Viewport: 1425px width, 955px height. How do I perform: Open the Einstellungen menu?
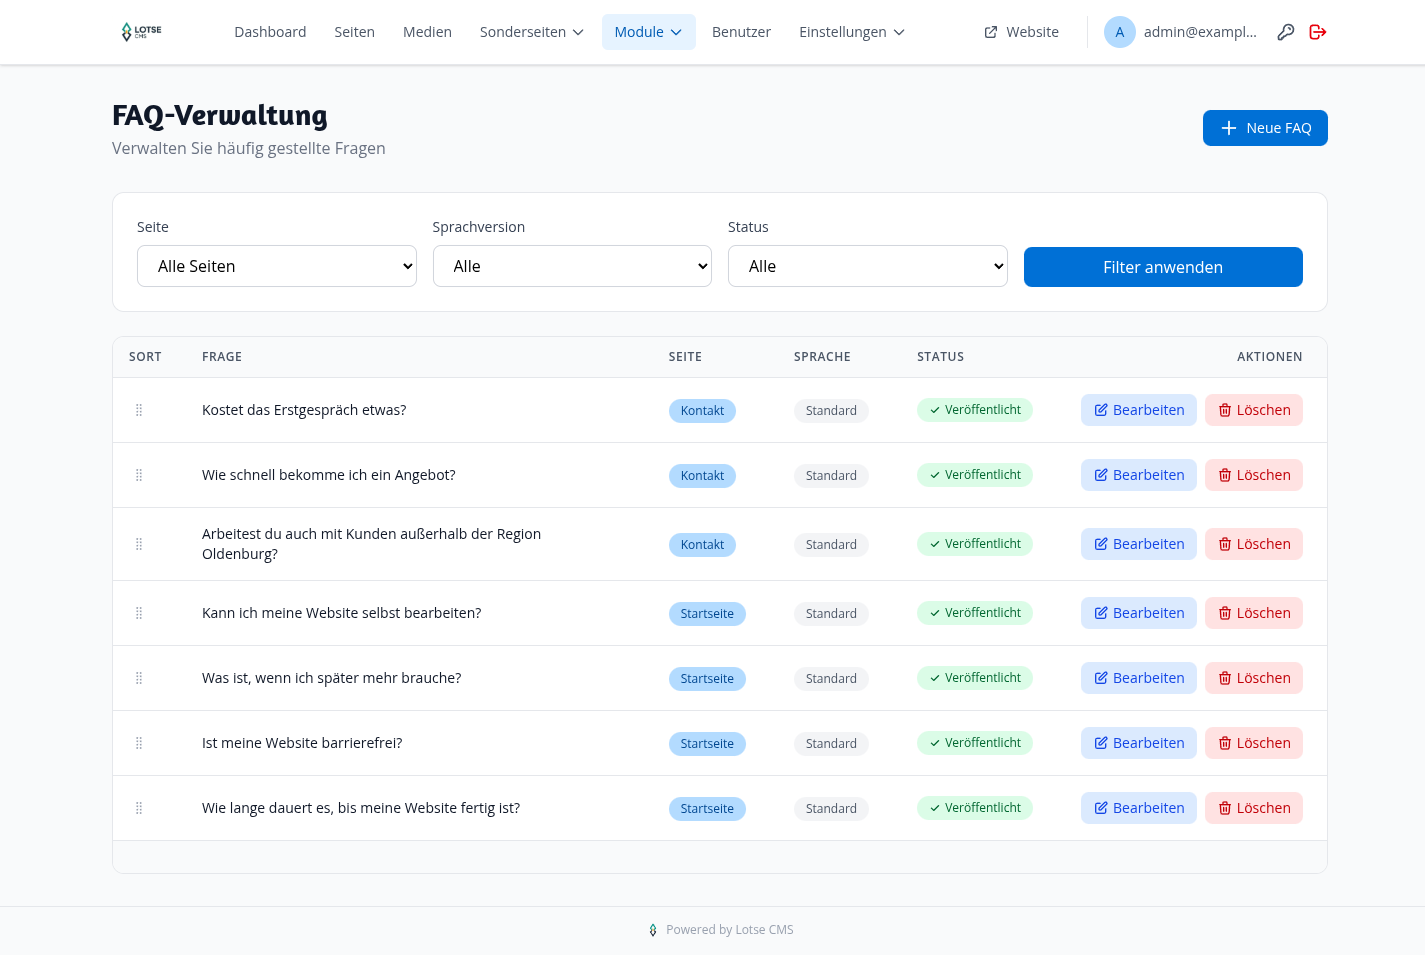[852, 32]
